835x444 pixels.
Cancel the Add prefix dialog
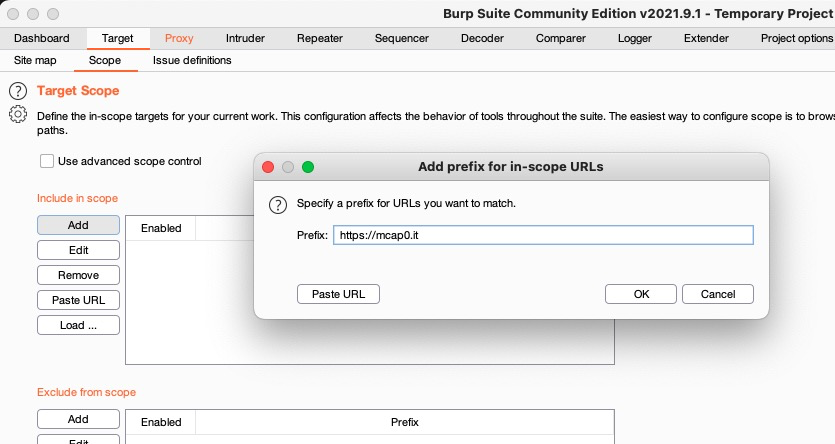coord(718,294)
